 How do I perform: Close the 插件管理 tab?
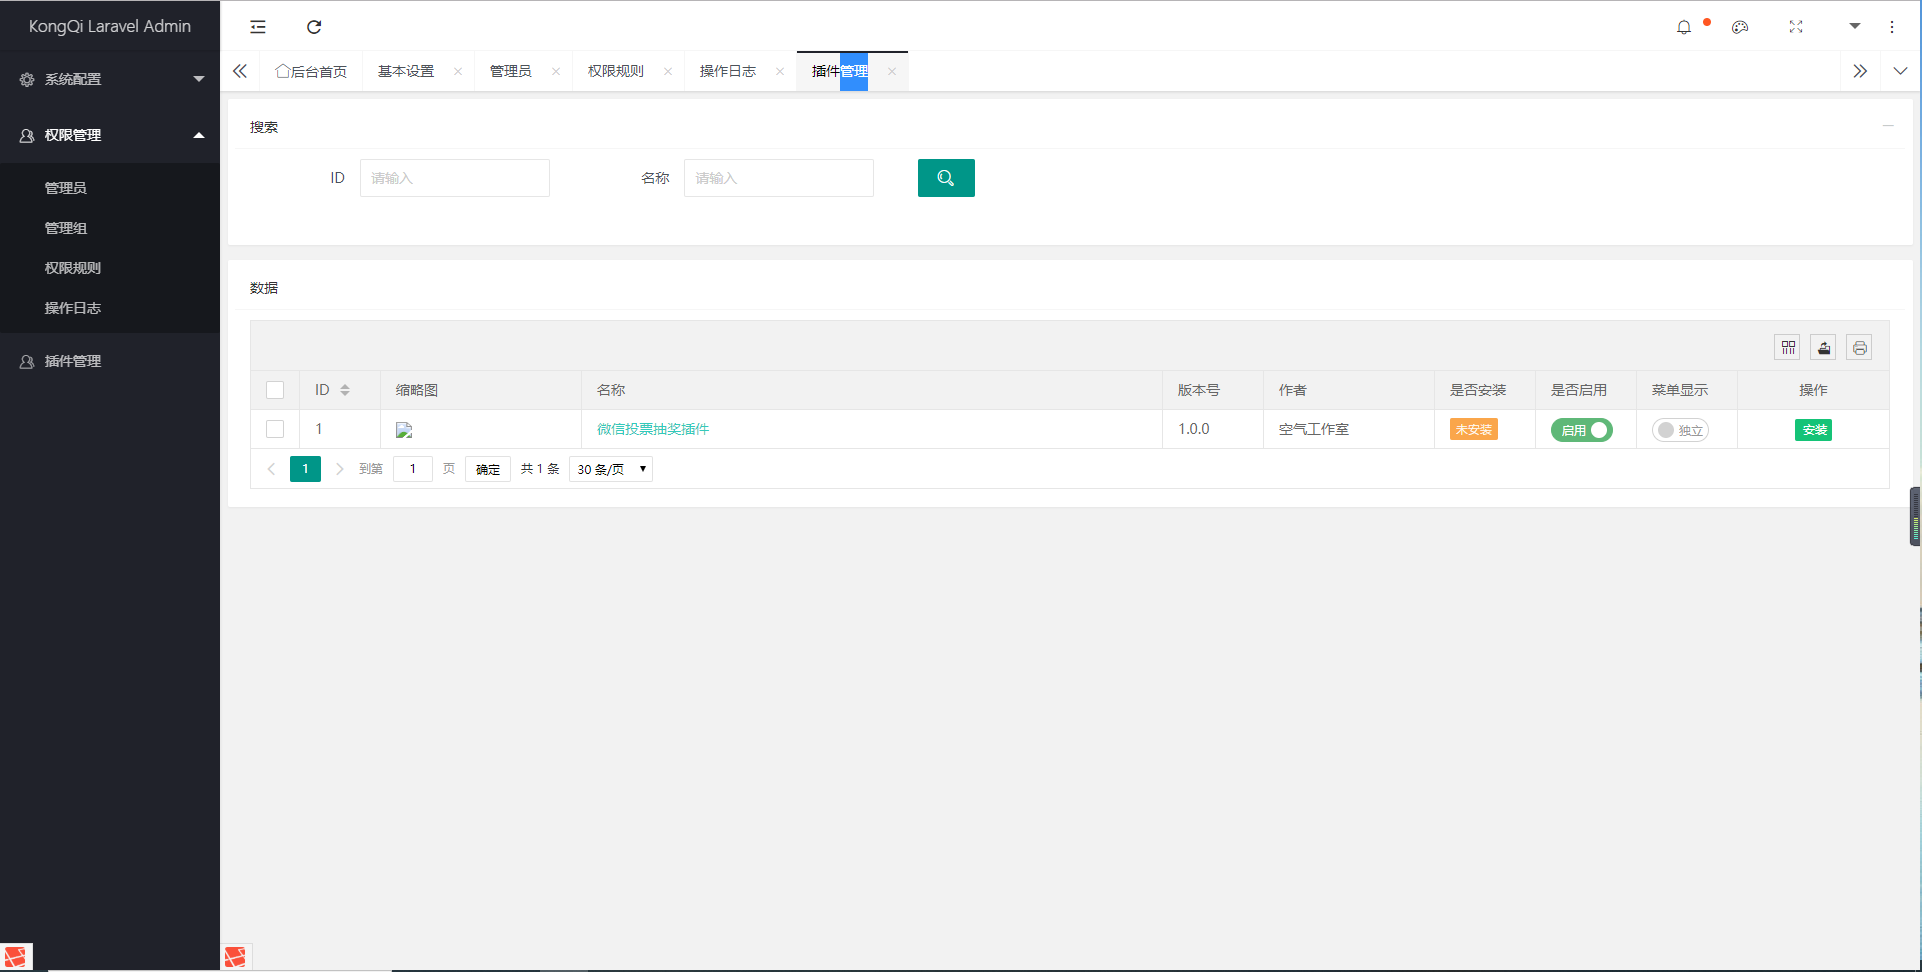click(x=892, y=71)
